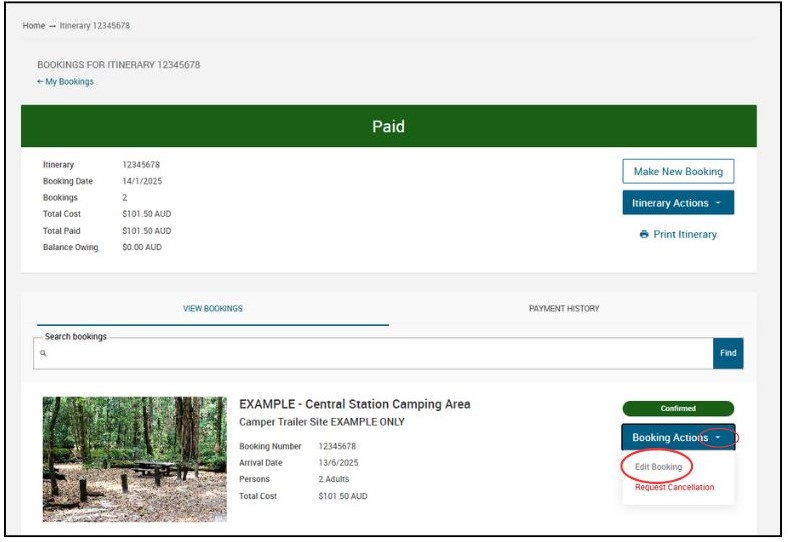Open the Central Station campsite photo
This screenshot has height=542, width=788.
[135, 459]
